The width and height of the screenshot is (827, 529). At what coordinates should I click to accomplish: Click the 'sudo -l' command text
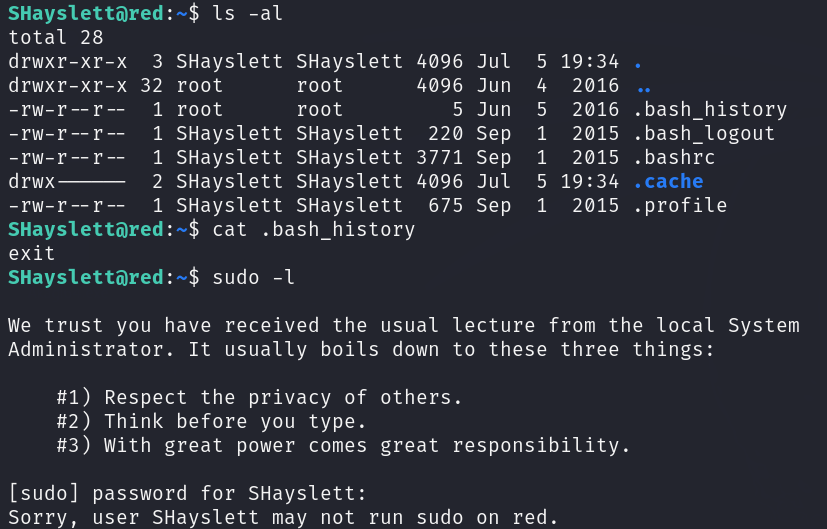[x=253, y=277]
